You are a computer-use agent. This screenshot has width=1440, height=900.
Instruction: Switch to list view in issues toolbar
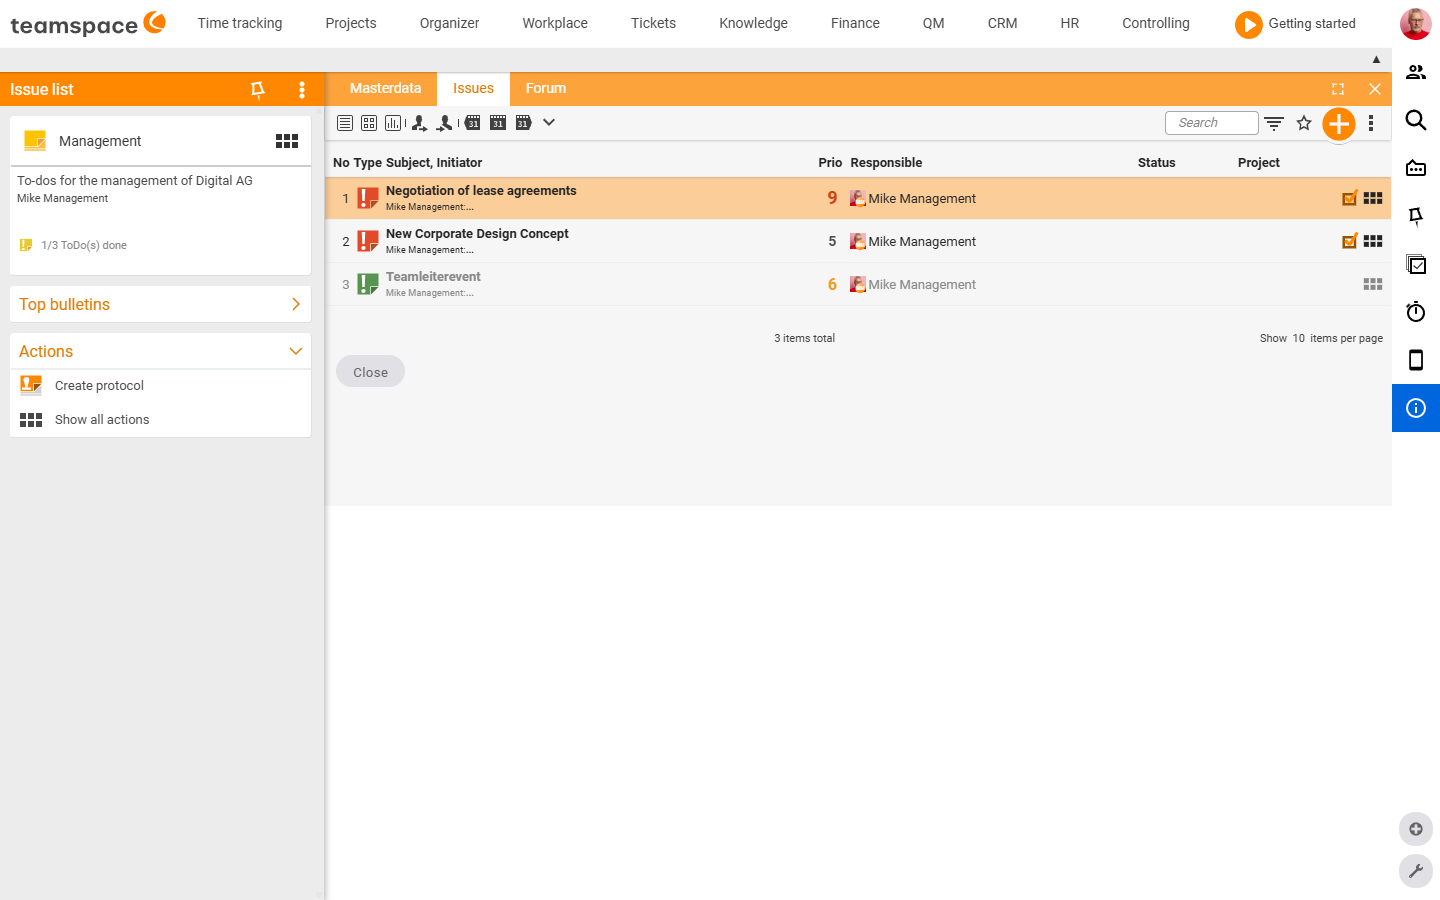coord(345,123)
